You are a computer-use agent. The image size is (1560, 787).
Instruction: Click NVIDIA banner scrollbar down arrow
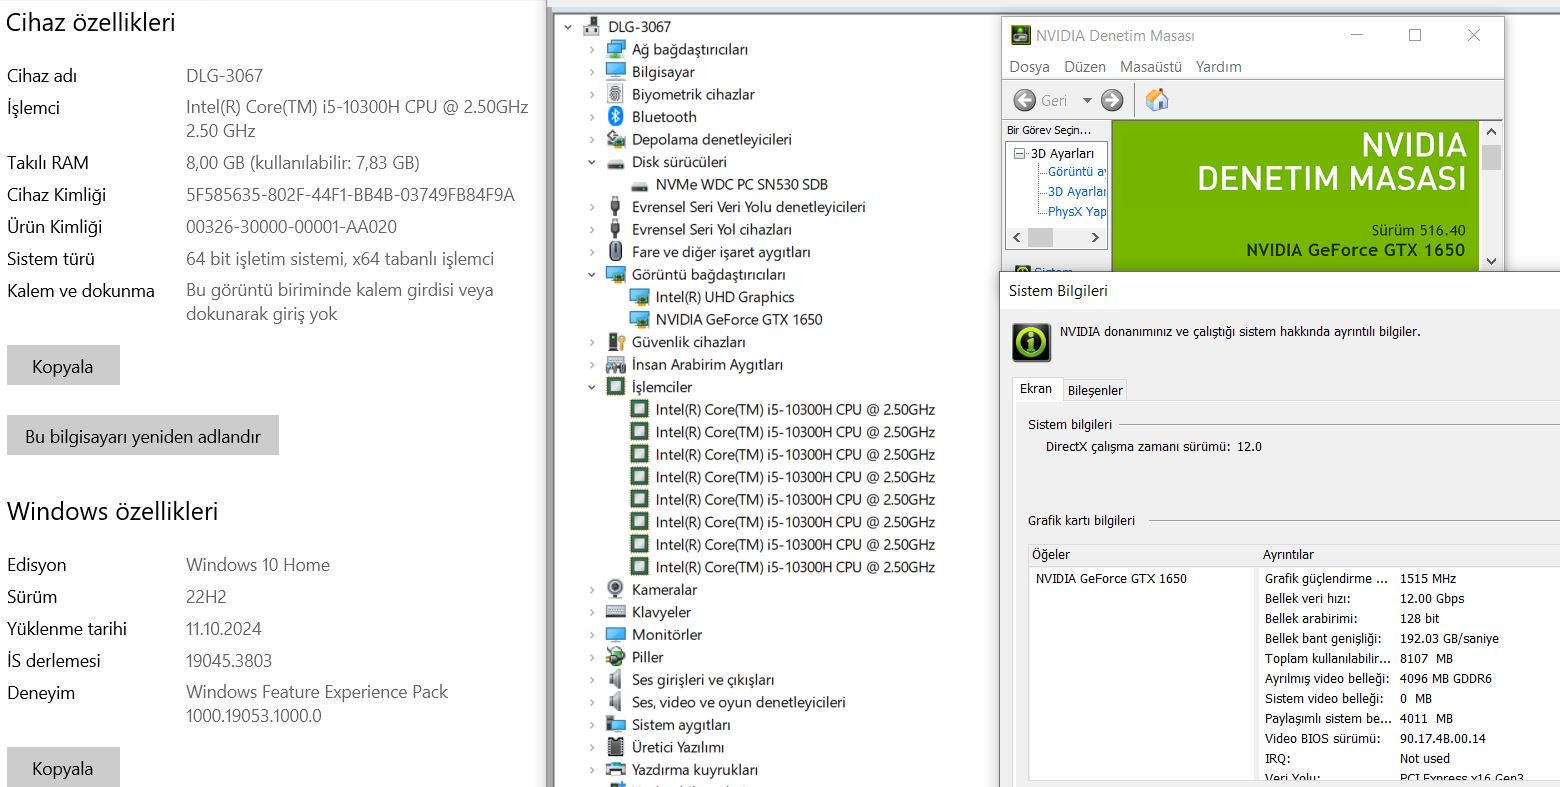tap(1491, 261)
